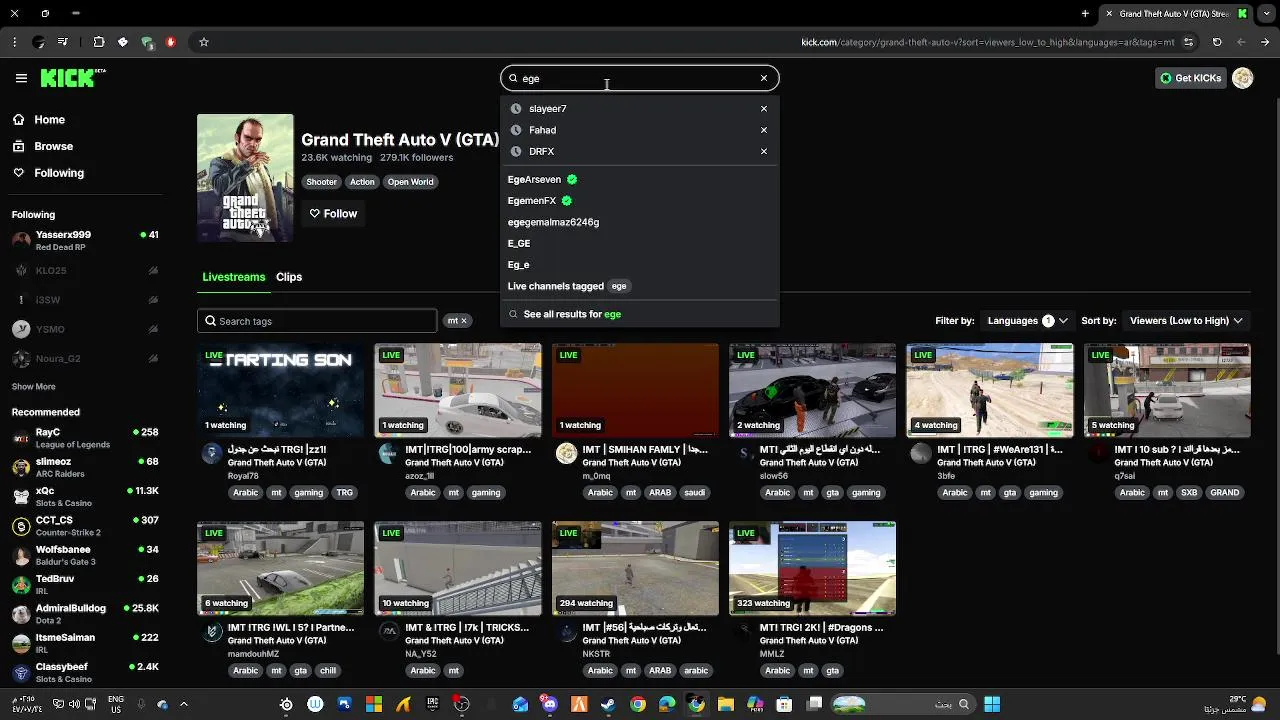Open Discord from the taskbar
The height and width of the screenshot is (720, 1280).
pos(549,704)
